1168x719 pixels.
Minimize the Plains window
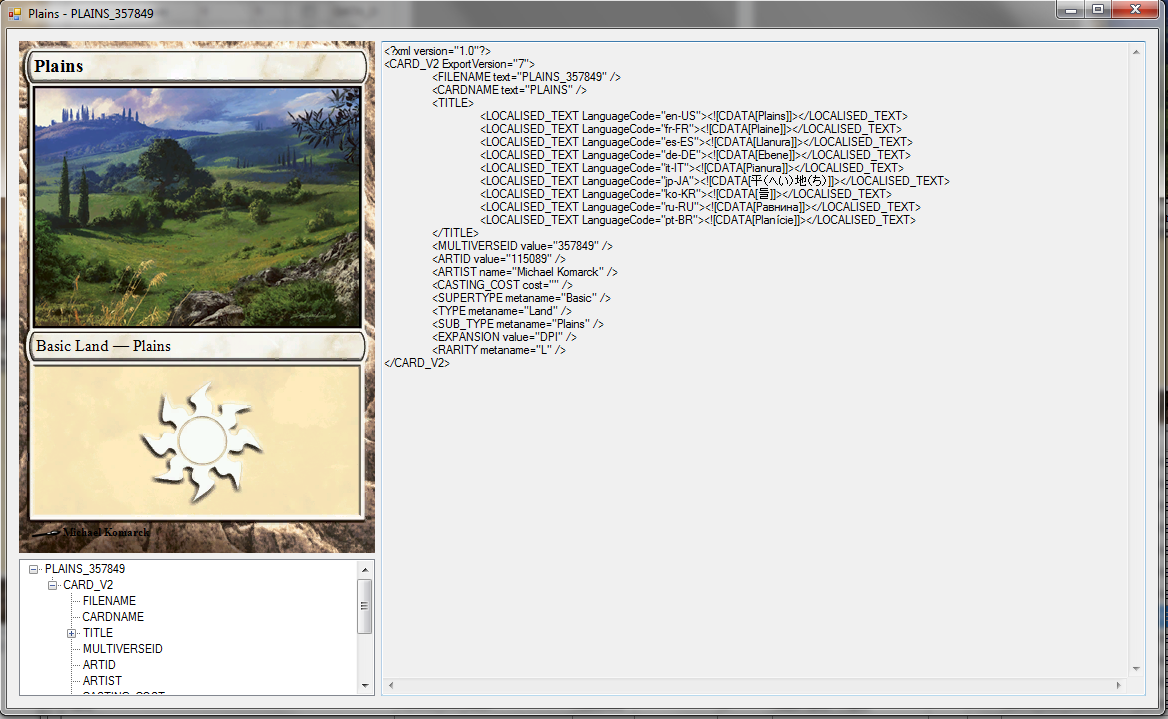pyautogui.click(x=1070, y=10)
